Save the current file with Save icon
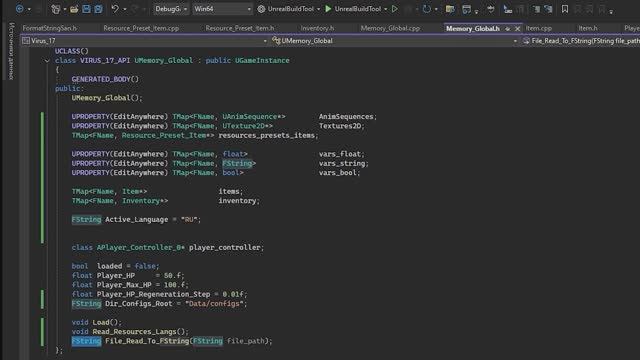Image resolution: width=640 pixels, height=360 pixels. [86, 9]
